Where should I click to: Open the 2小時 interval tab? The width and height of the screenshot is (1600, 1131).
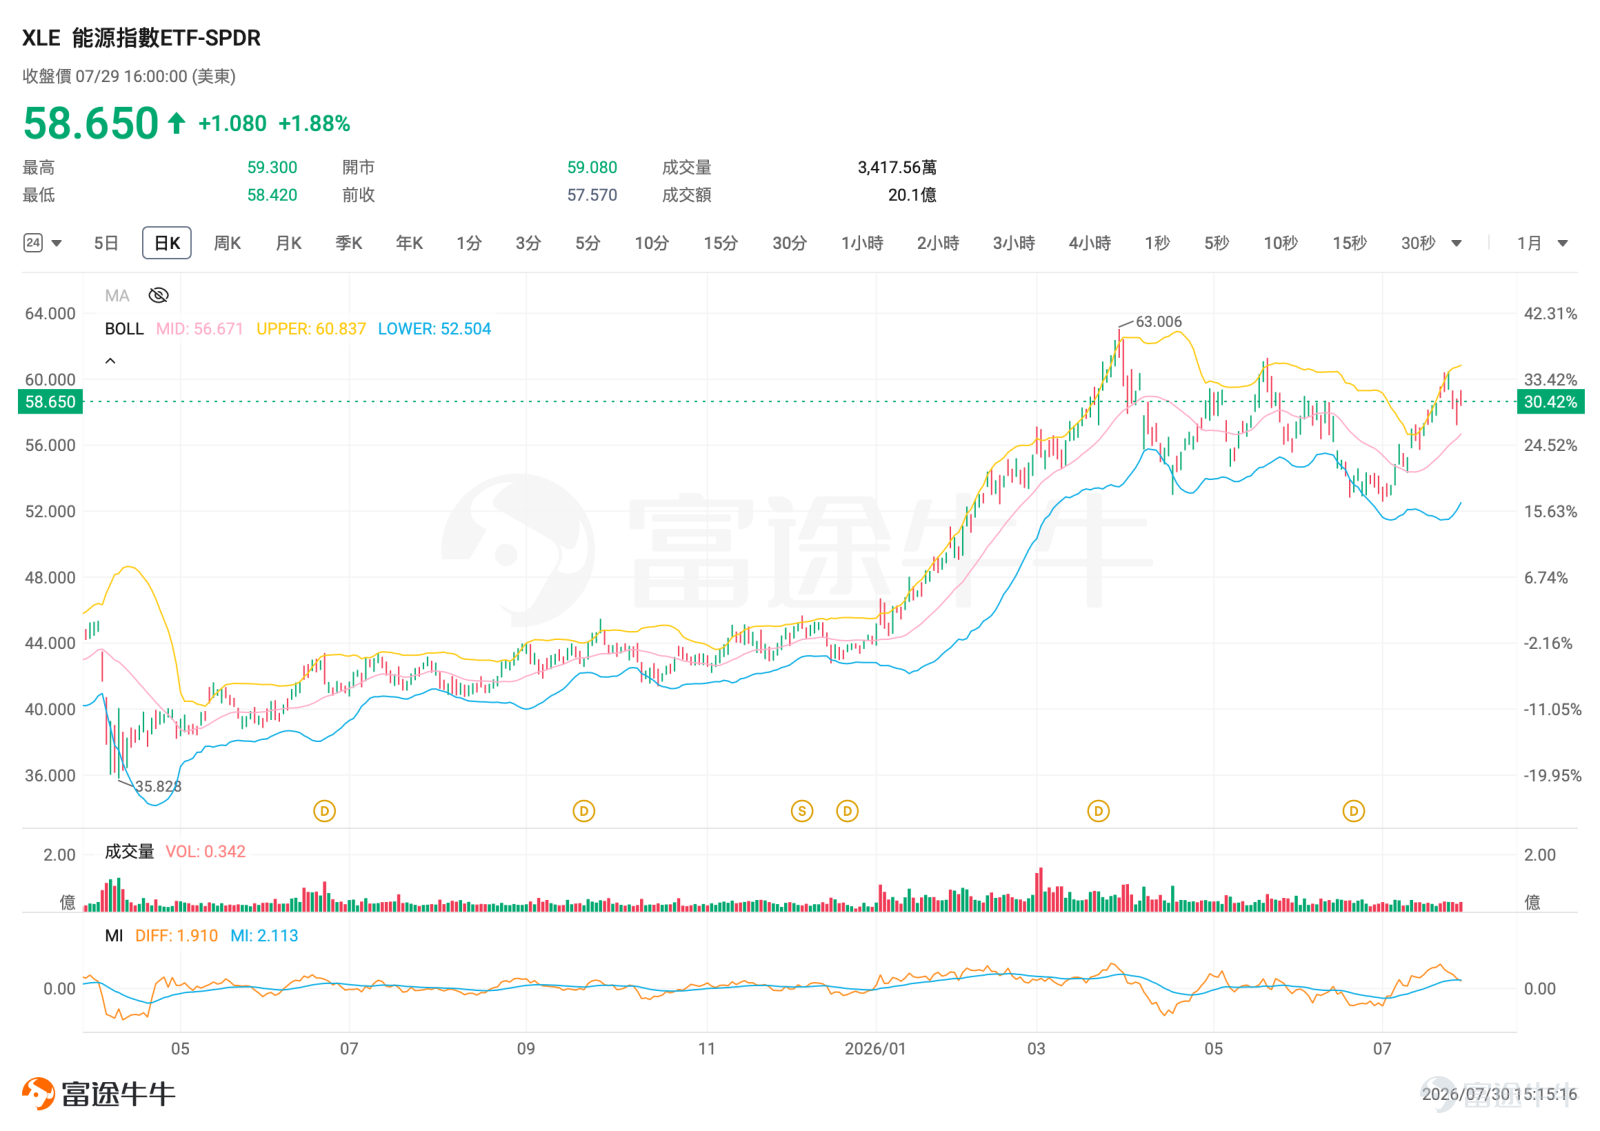[x=938, y=243]
